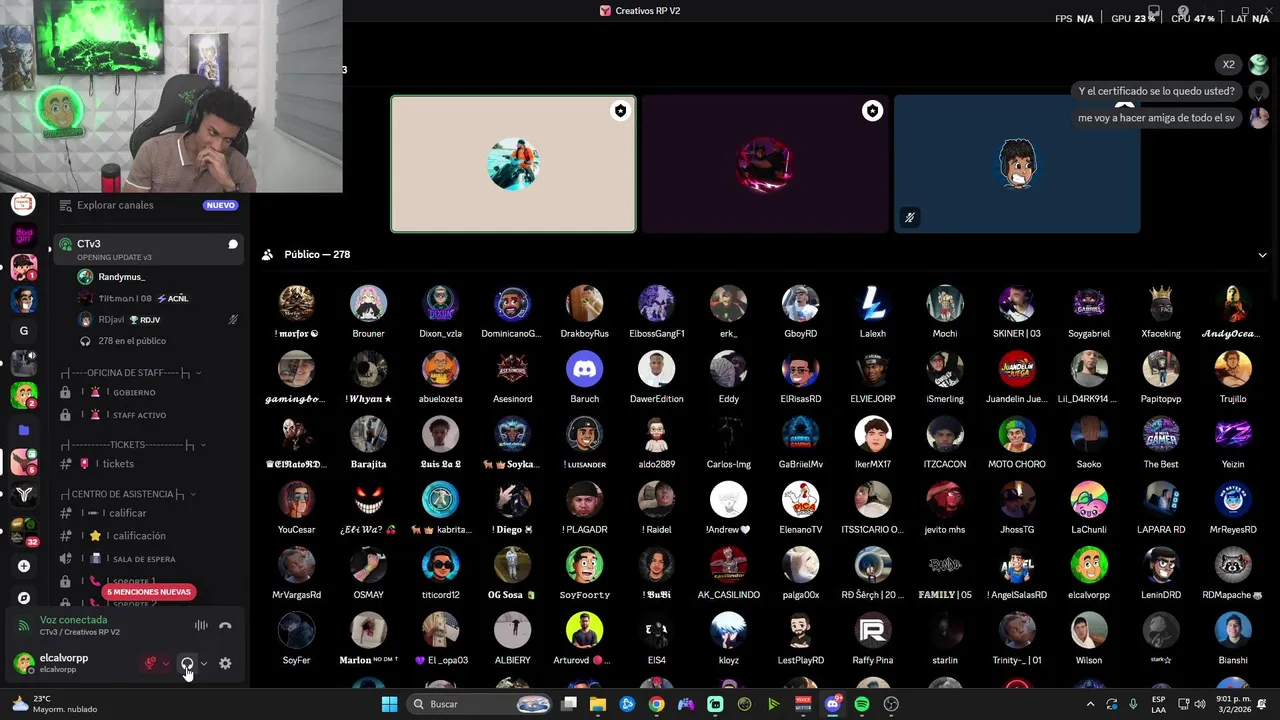The image size is (1280, 720).
Task: Show hidden system tray icons
Action: [1090, 704]
